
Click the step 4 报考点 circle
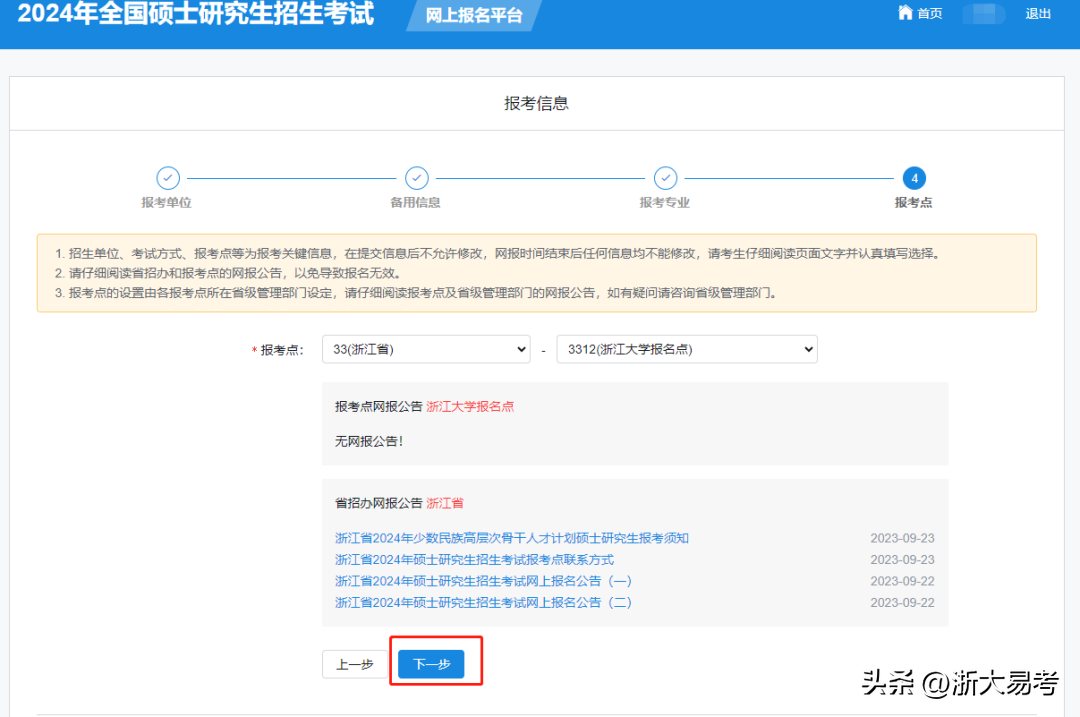point(913,178)
